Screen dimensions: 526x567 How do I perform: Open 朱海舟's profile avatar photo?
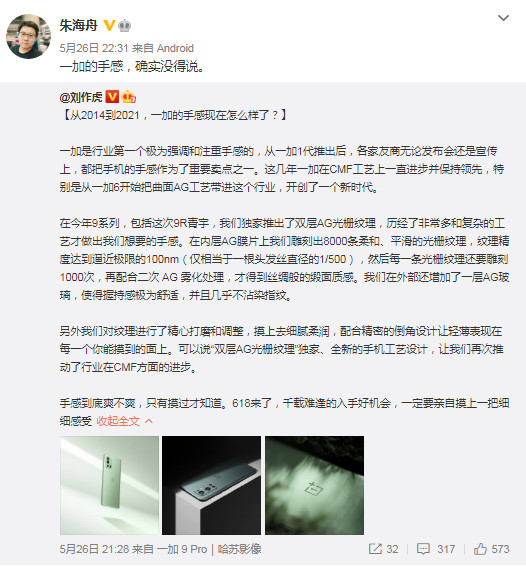(29, 37)
